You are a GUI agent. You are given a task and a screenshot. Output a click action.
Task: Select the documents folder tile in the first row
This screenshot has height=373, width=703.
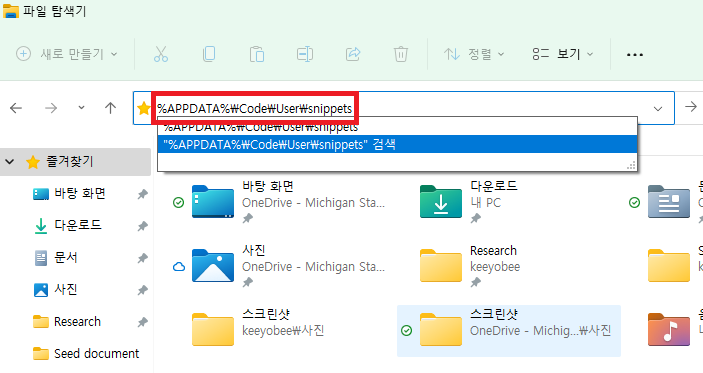(668, 202)
